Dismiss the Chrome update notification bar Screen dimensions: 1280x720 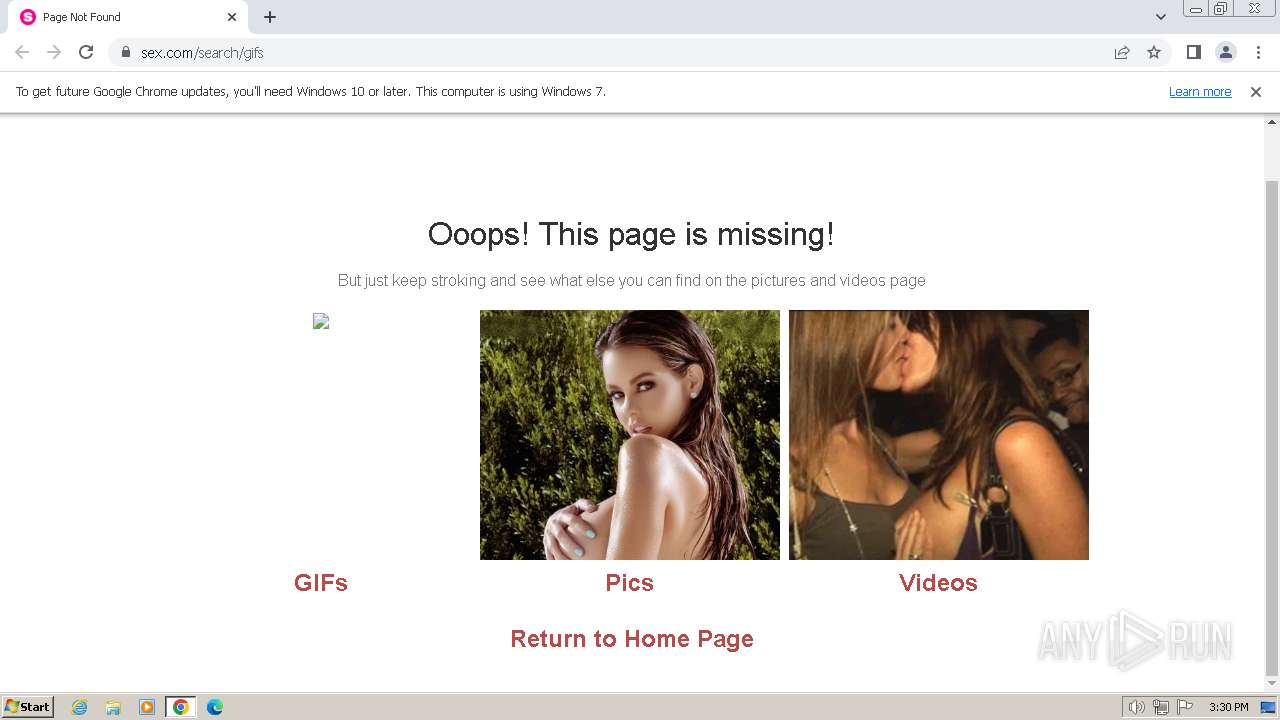(x=1256, y=91)
